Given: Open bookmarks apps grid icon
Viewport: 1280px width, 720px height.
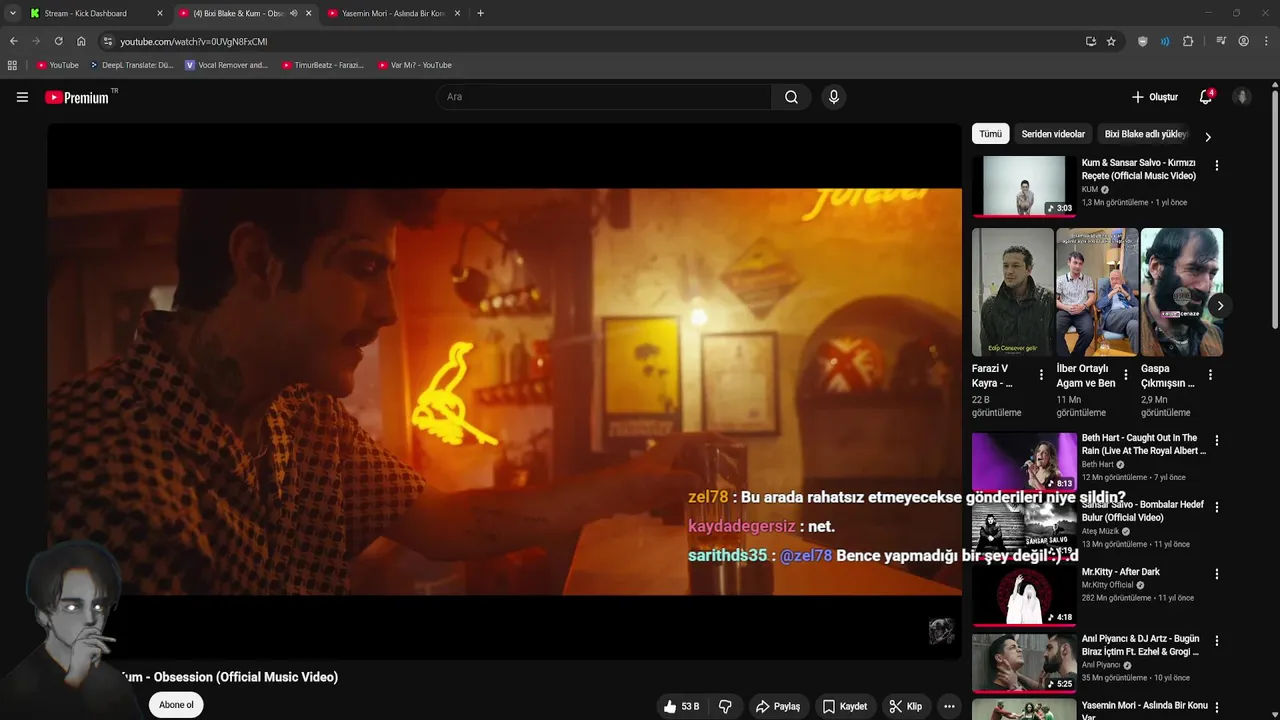Looking at the screenshot, I should (12, 65).
